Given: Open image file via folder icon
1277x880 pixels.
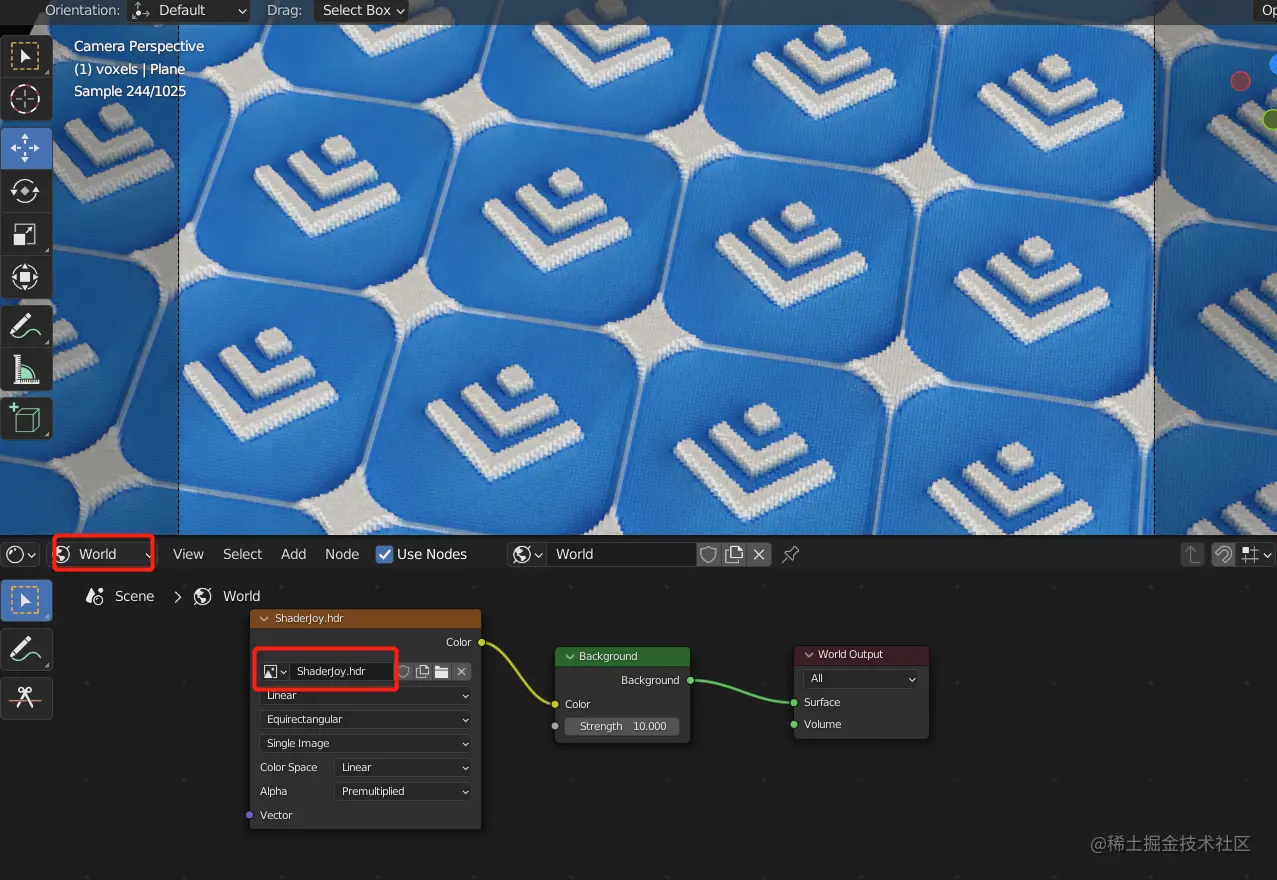Looking at the screenshot, I should point(441,672).
